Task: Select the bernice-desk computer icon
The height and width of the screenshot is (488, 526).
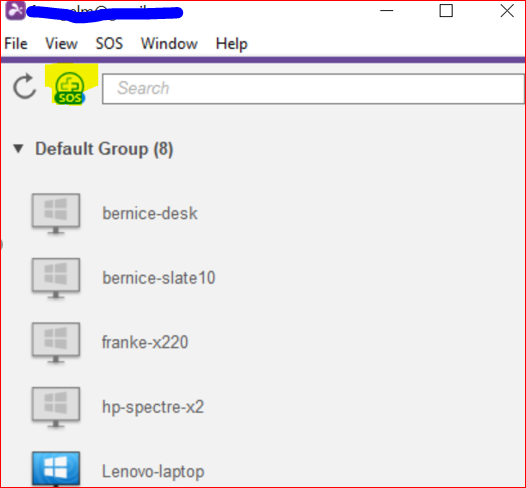Action: tap(56, 214)
